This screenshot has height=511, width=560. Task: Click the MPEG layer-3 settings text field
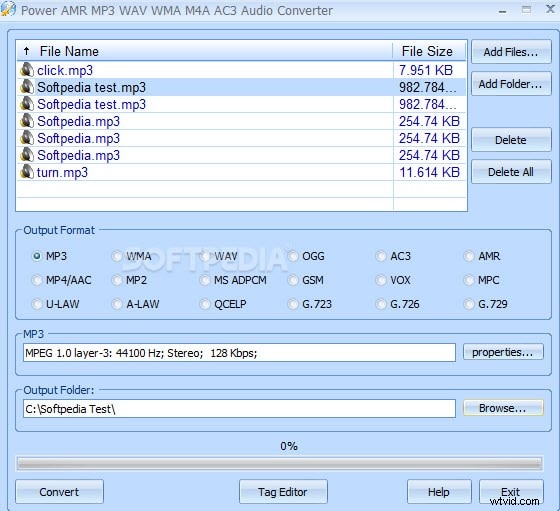[x=239, y=353]
